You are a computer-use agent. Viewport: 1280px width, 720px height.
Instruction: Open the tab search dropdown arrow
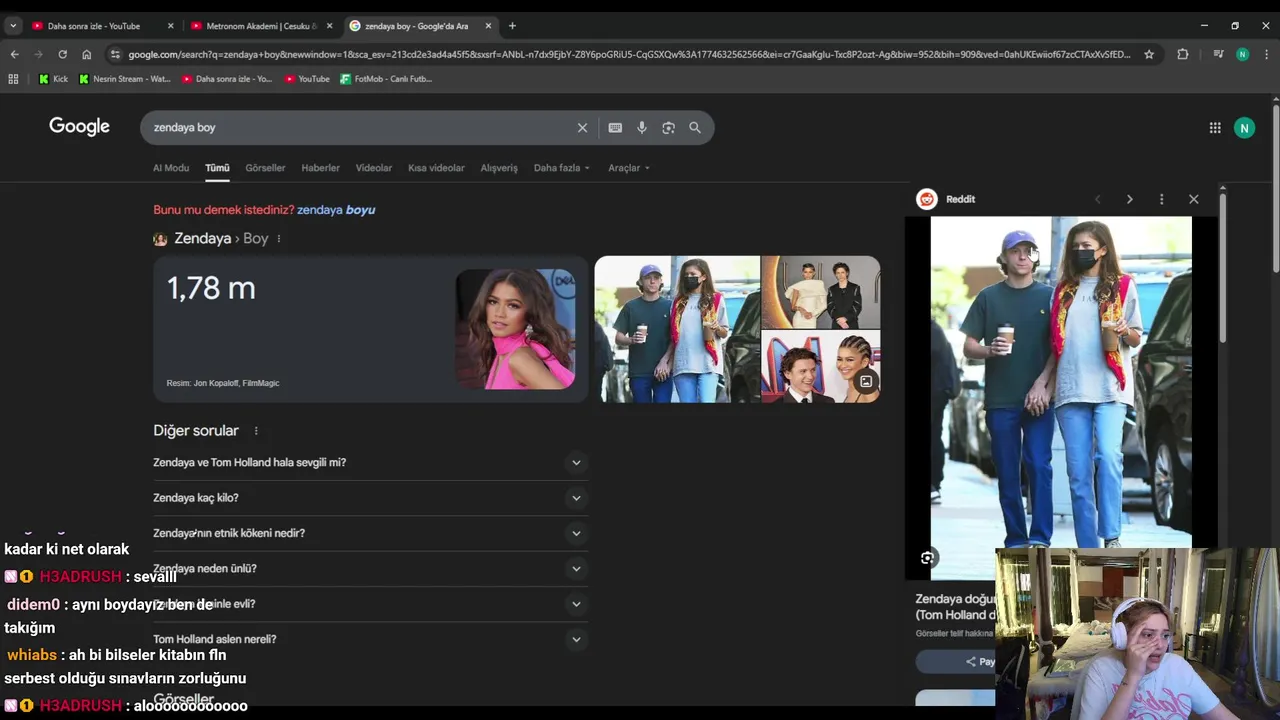pos(13,26)
